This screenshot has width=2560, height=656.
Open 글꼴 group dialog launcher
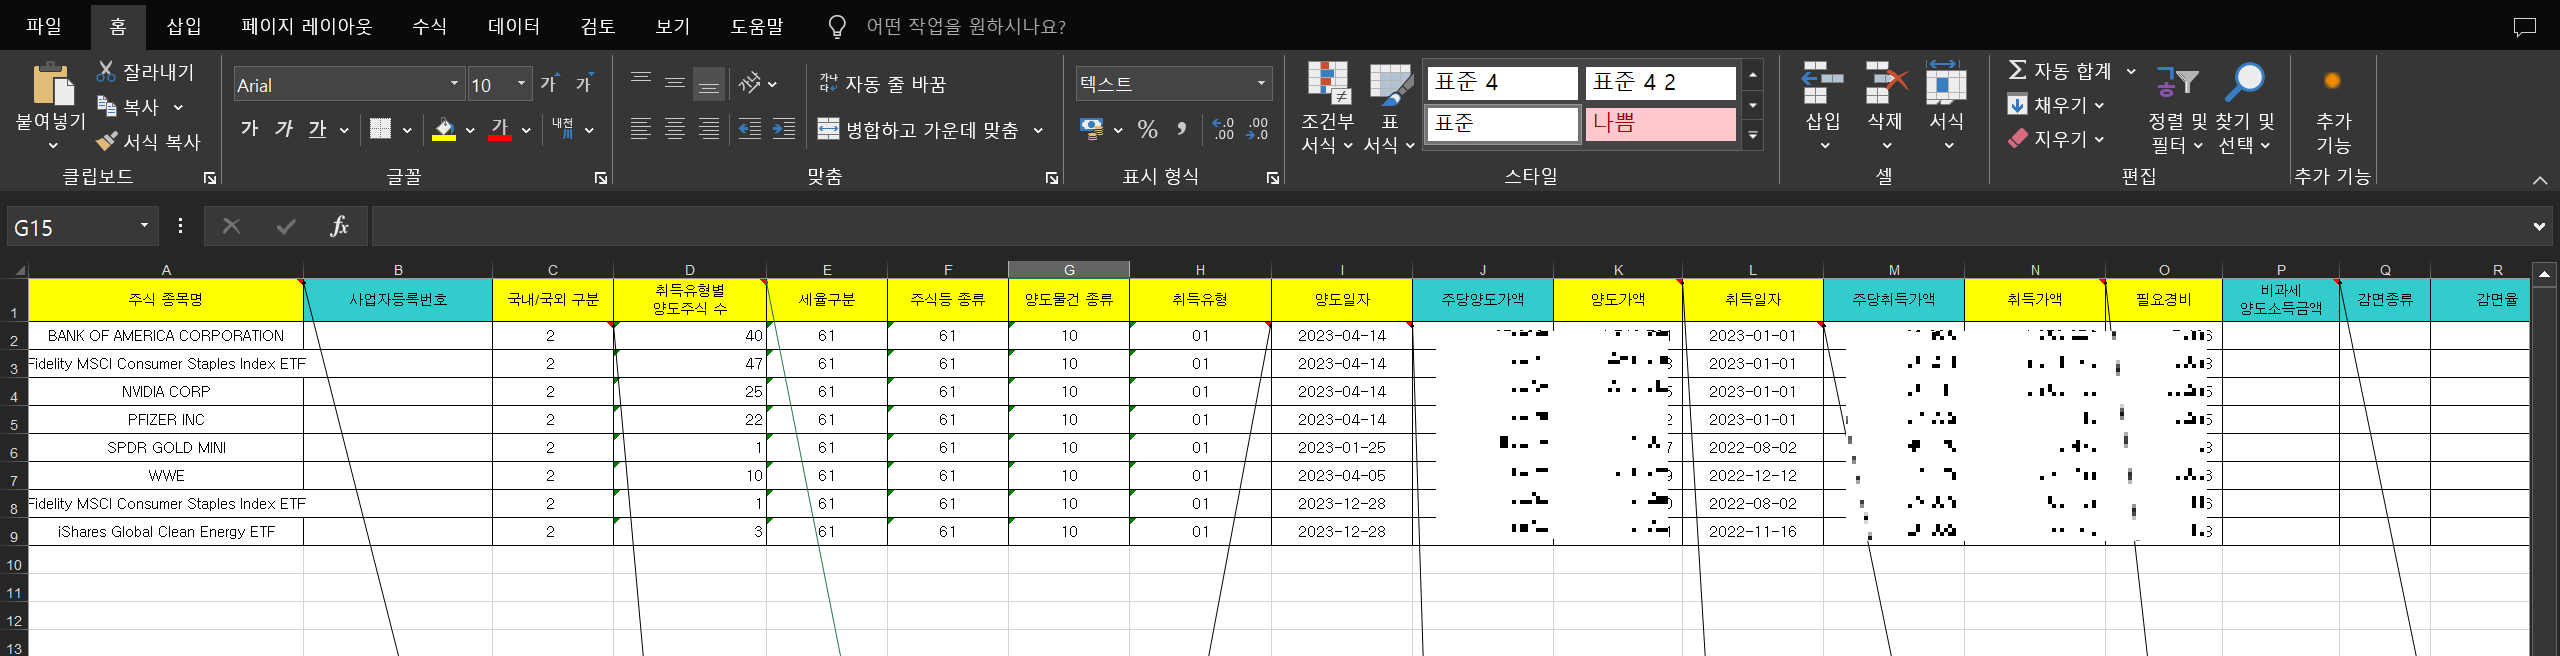click(x=601, y=178)
